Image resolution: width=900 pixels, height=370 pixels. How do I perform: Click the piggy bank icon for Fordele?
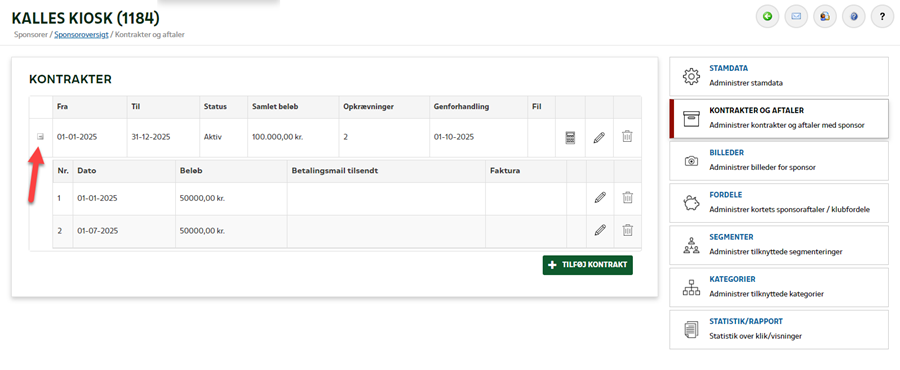coord(691,203)
